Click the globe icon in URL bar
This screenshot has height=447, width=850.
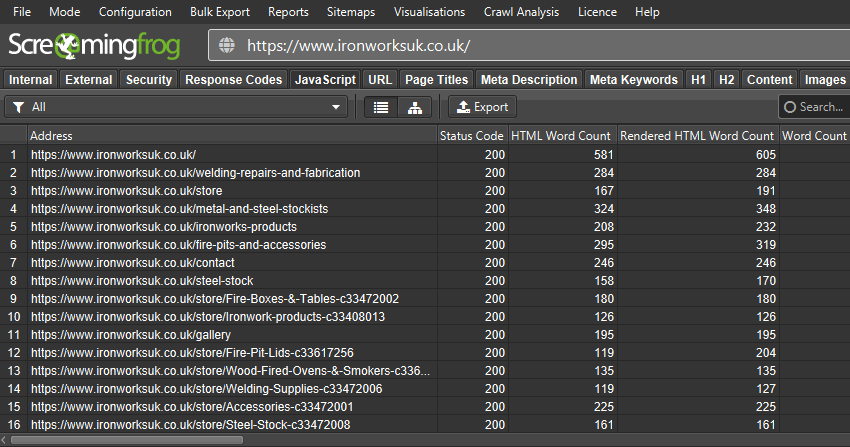[227, 46]
